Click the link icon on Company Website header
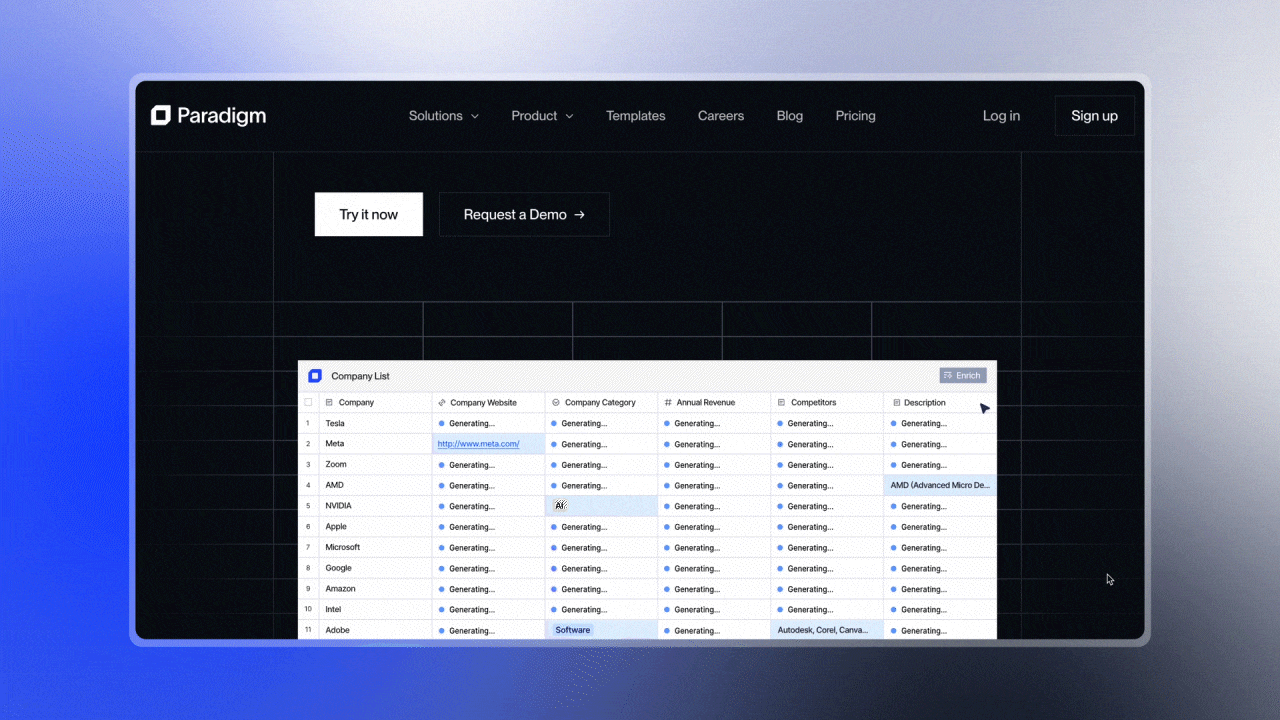Viewport: 1280px width, 720px height. tap(442, 402)
